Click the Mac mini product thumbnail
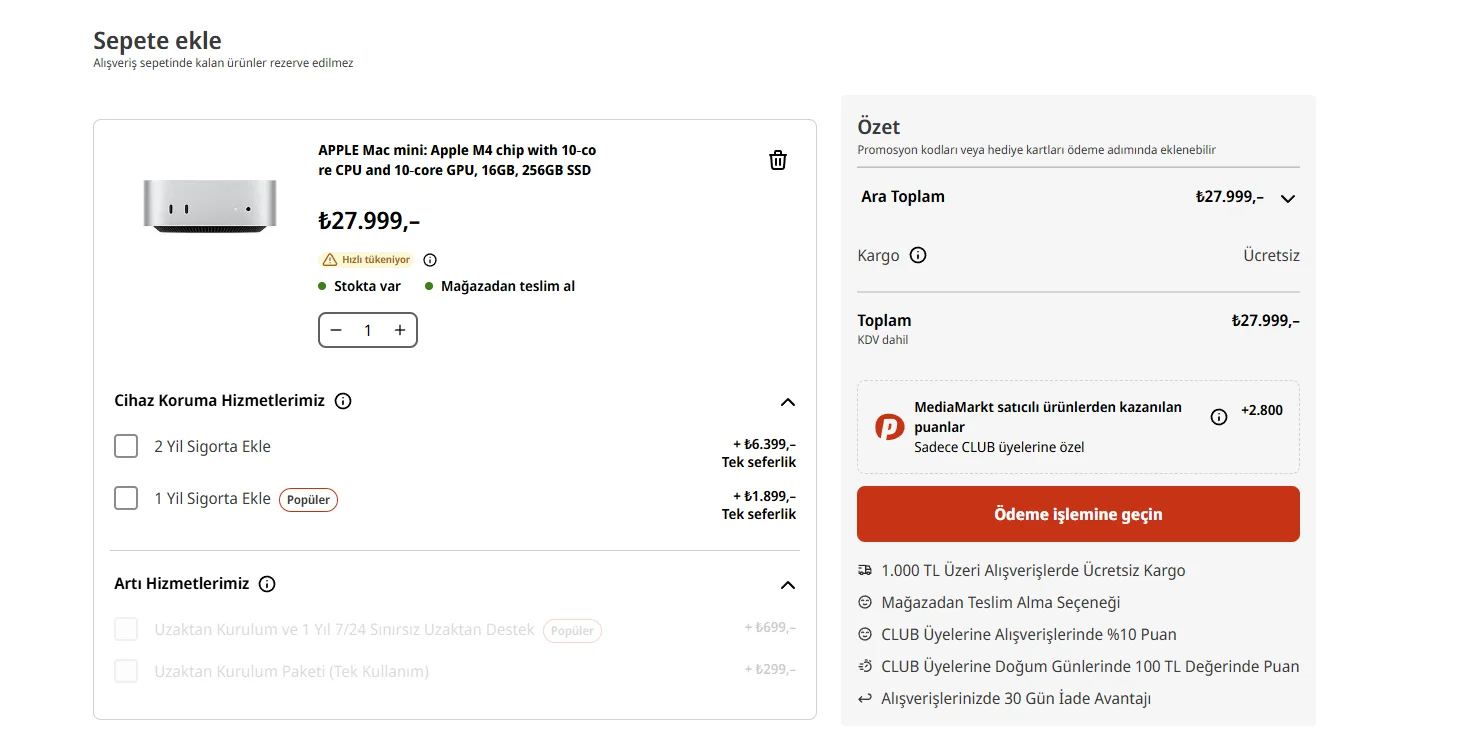Viewport: 1467px width, 747px height. click(210, 205)
